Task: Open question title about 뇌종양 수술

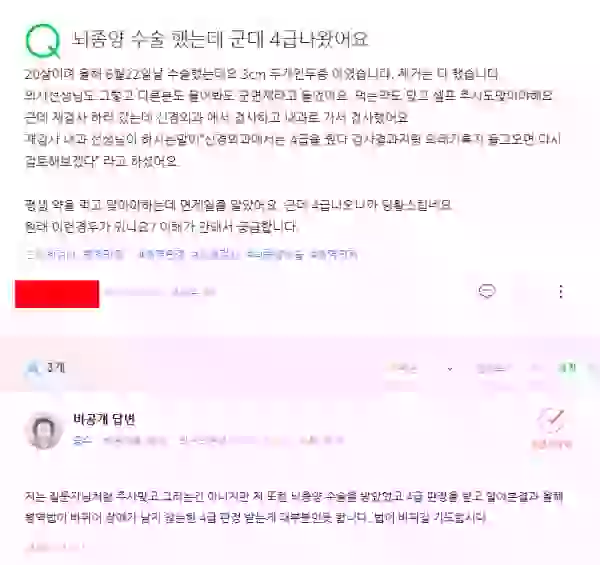Action: (x=220, y=39)
